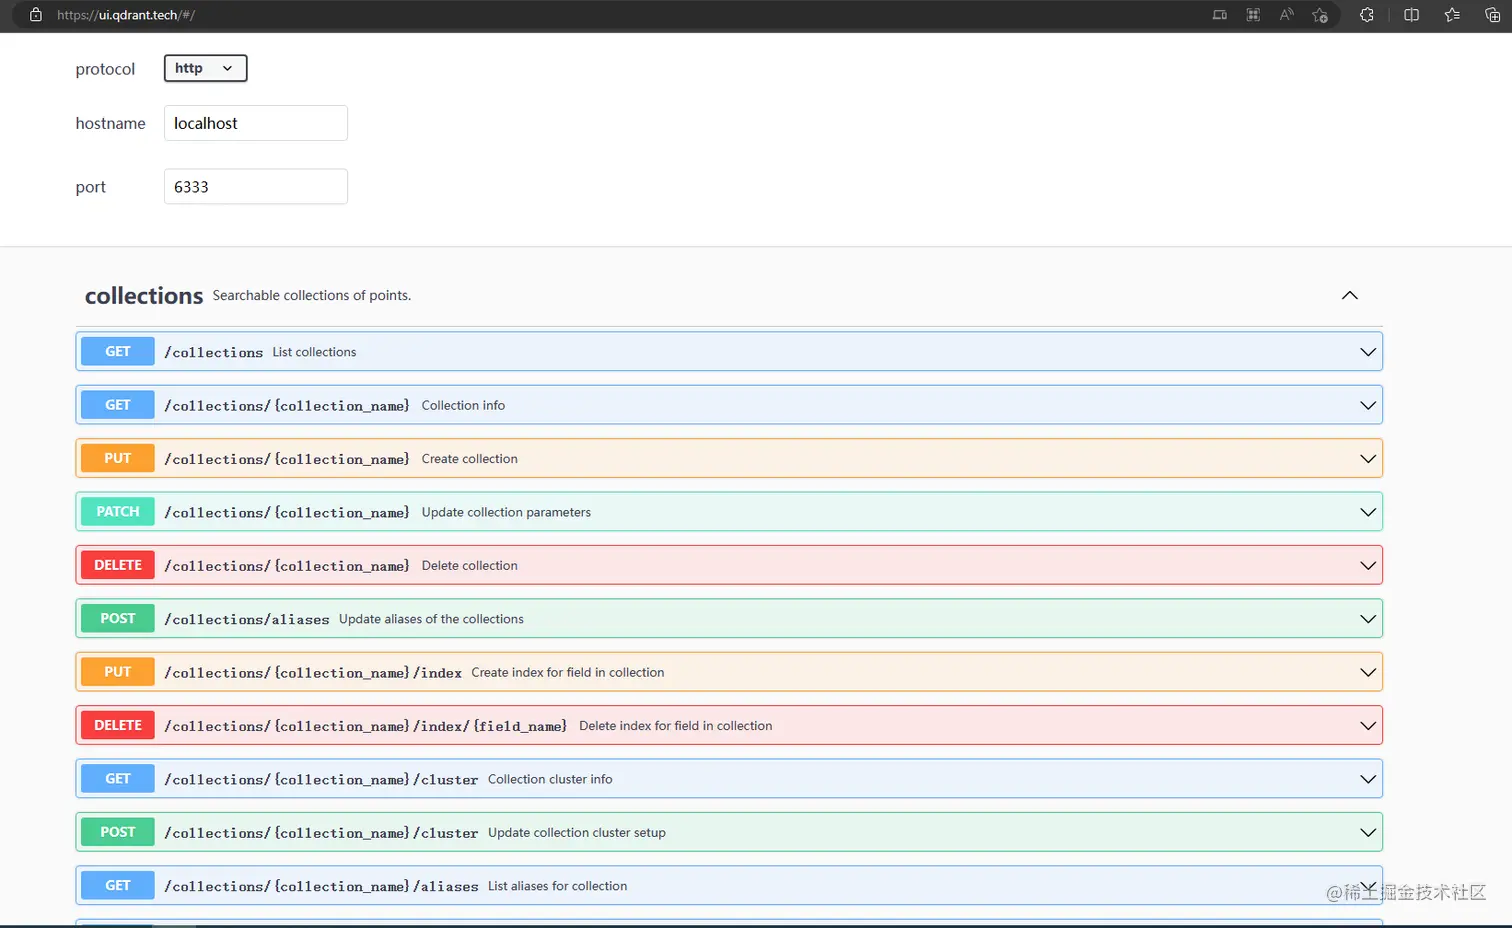Screen dimensions: 1512x928
Task: Click the address bar URL ui.qdrant.tech
Action: tap(126, 15)
